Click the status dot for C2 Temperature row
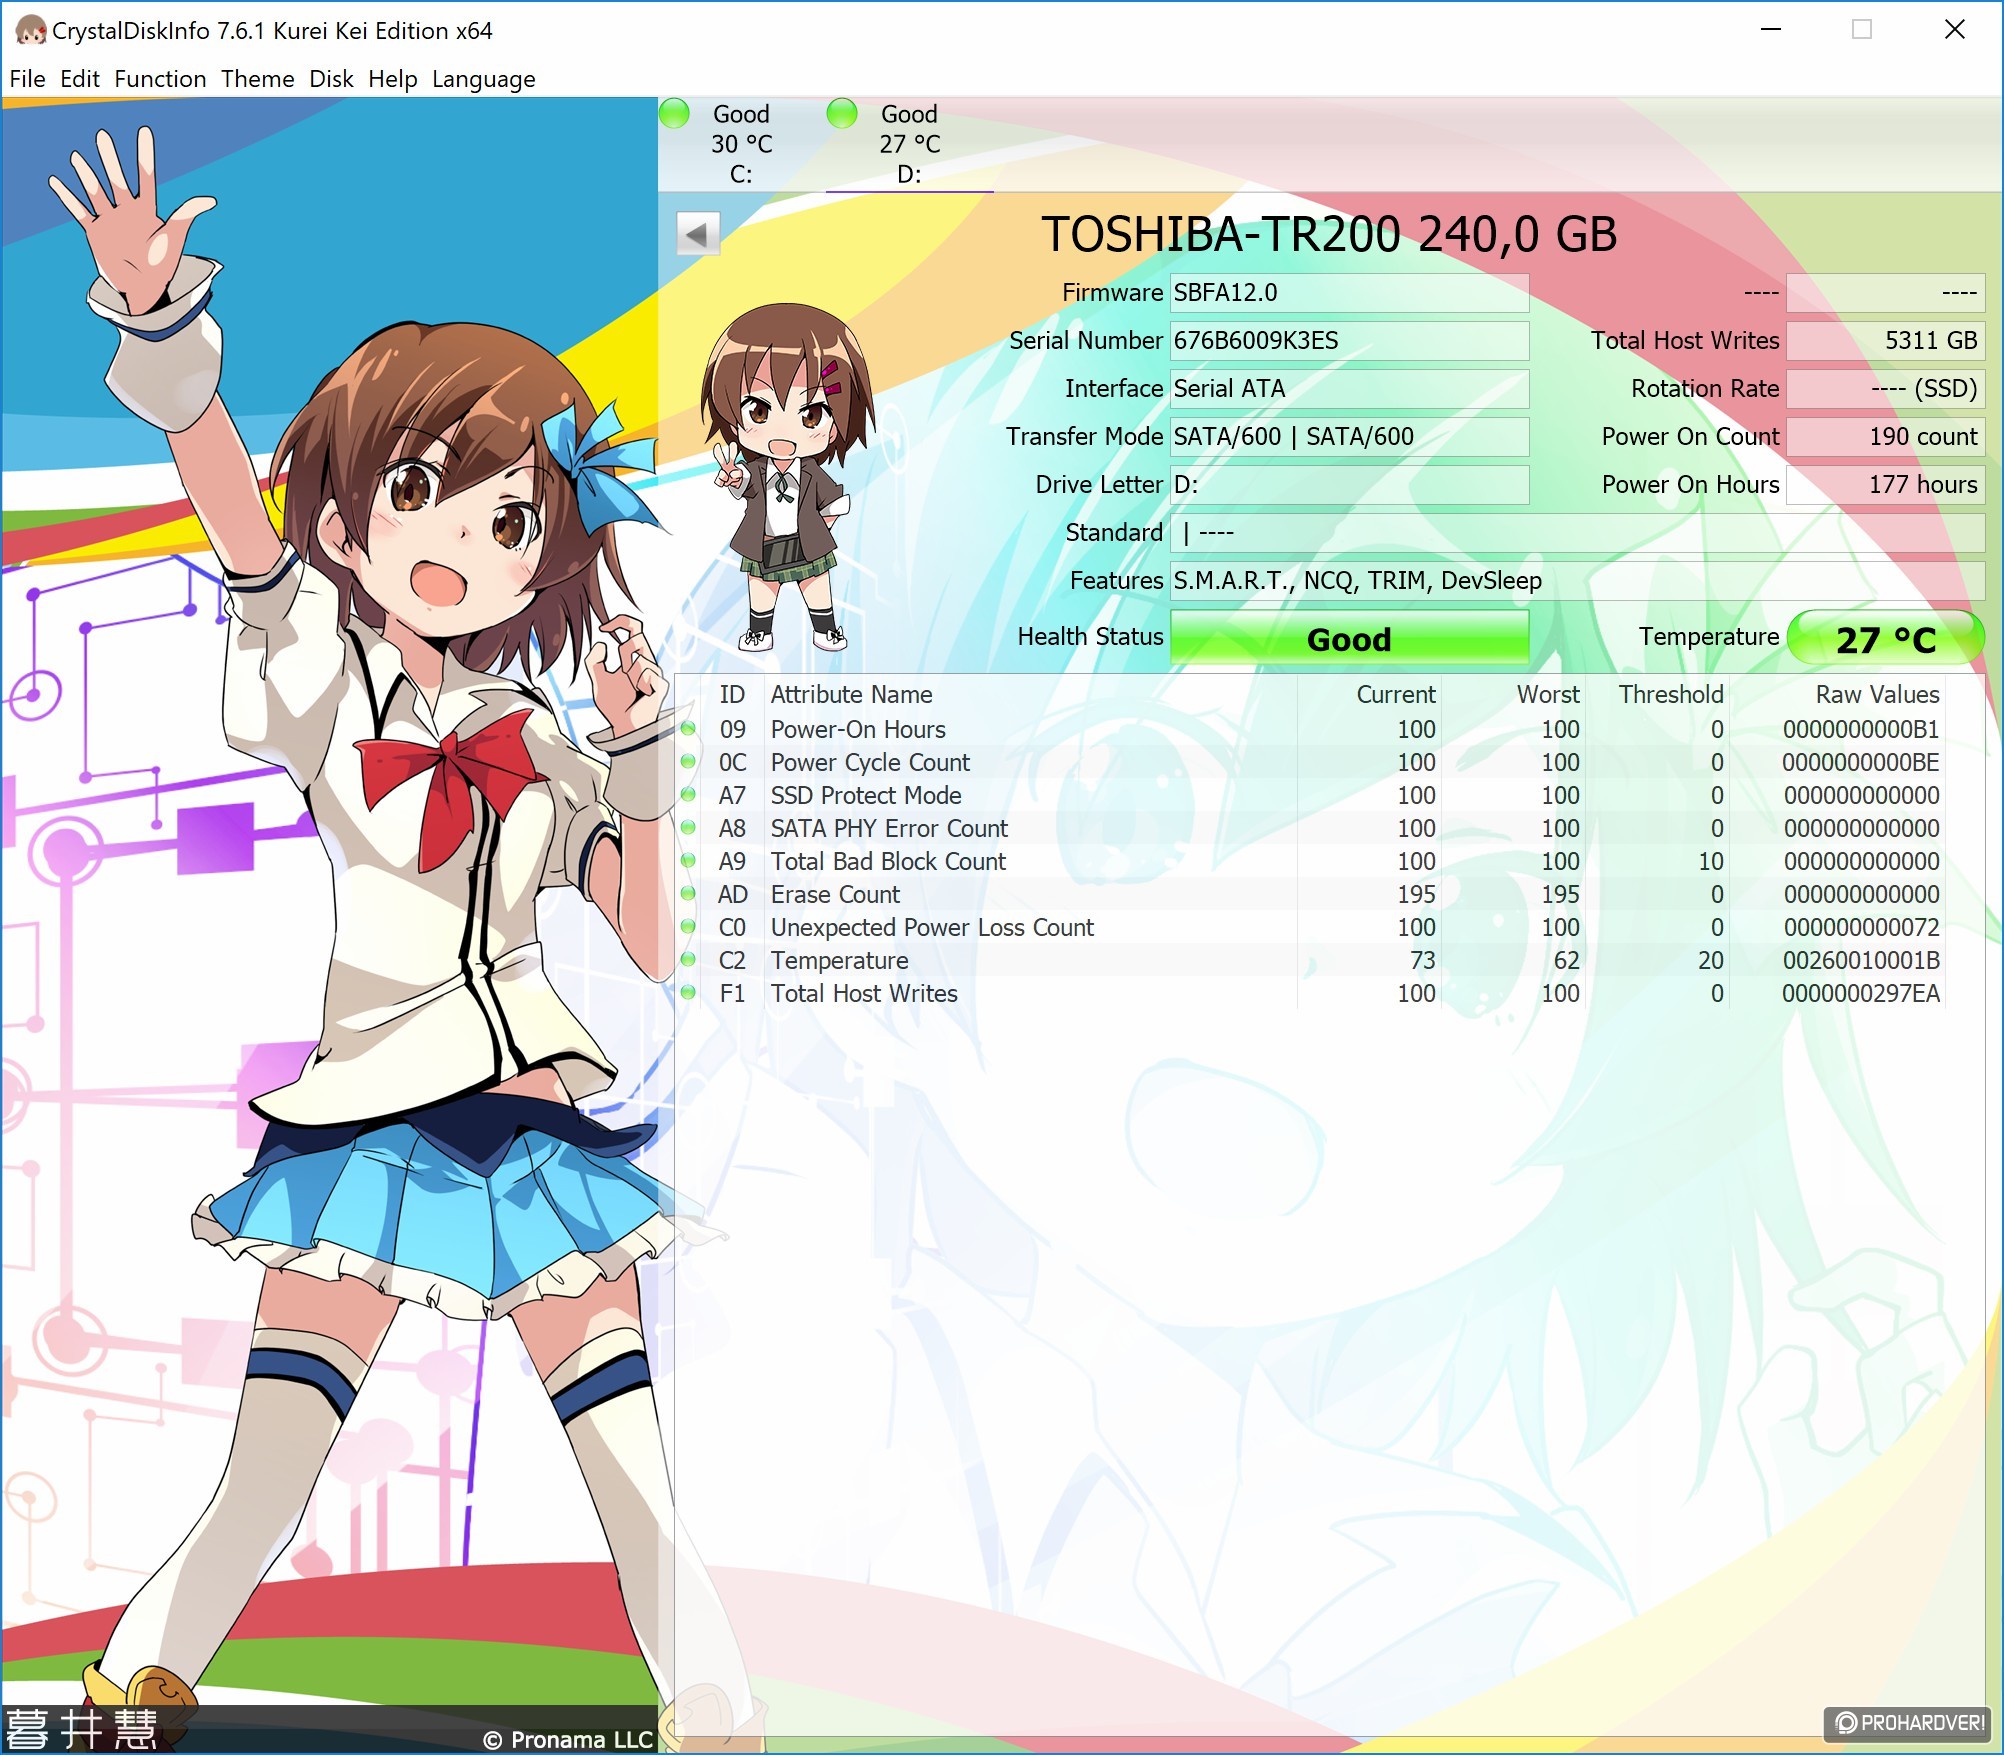 click(688, 960)
